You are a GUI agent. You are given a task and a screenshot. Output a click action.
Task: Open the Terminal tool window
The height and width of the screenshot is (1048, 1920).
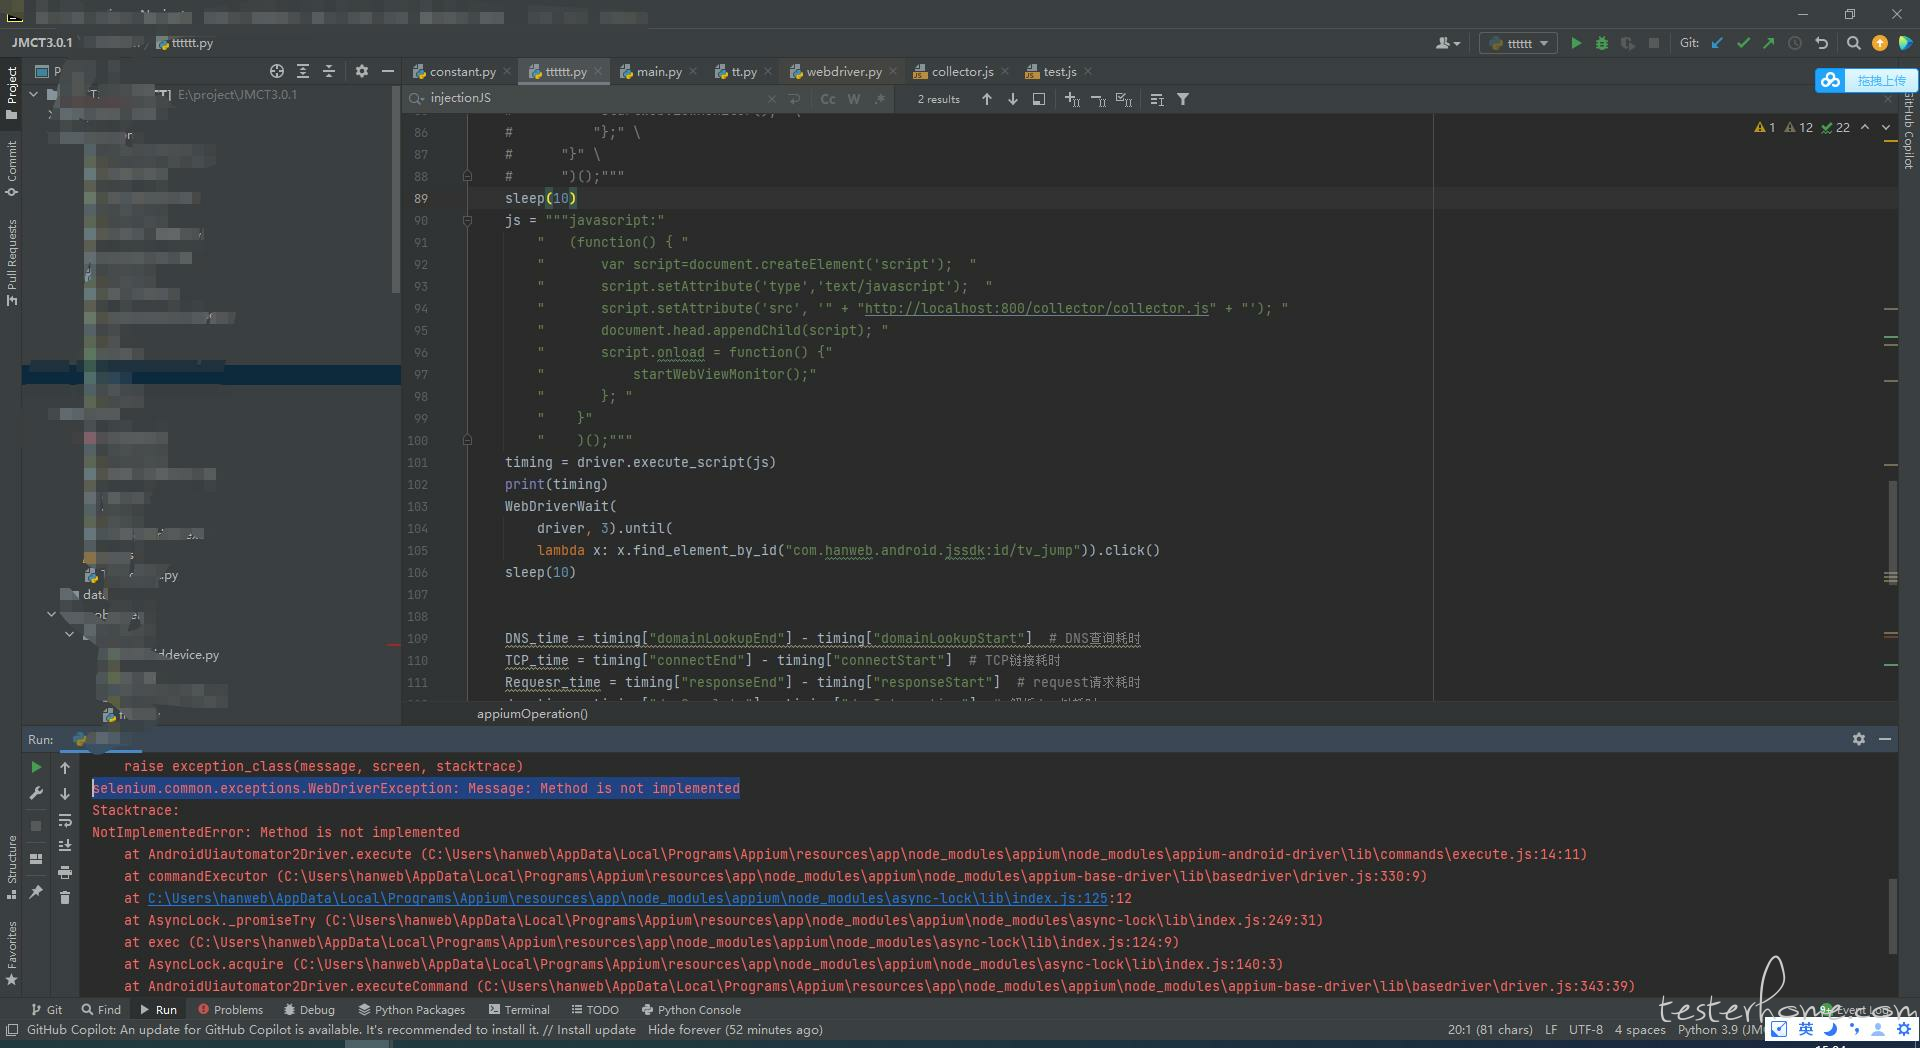pyautogui.click(x=518, y=1010)
